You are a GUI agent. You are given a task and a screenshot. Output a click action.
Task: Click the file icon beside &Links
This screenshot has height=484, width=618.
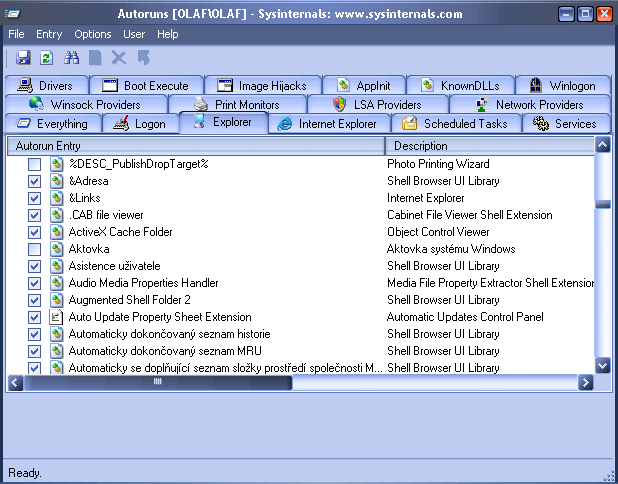tap(56, 198)
